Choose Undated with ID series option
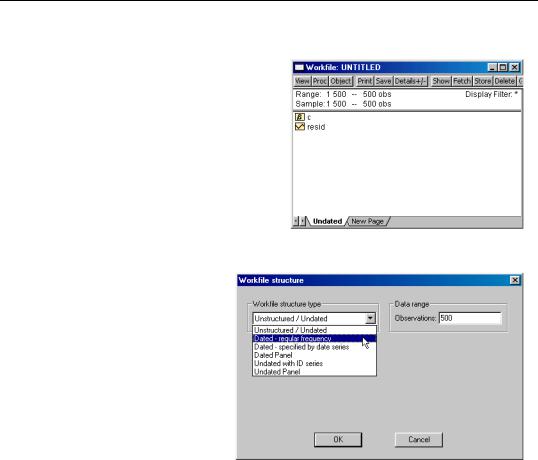Screen dimensions: 538x460 click(x=314, y=363)
